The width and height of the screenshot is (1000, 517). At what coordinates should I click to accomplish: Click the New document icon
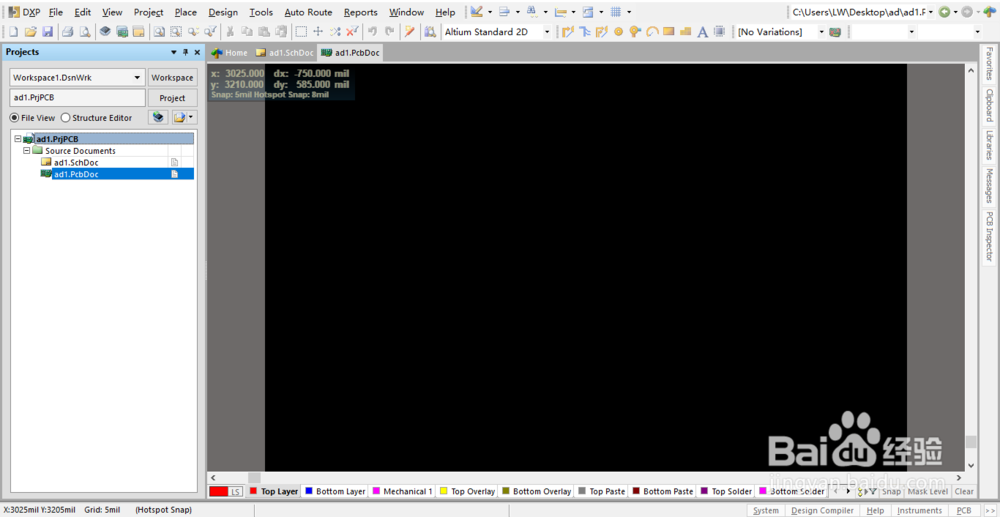pyautogui.click(x=13, y=32)
